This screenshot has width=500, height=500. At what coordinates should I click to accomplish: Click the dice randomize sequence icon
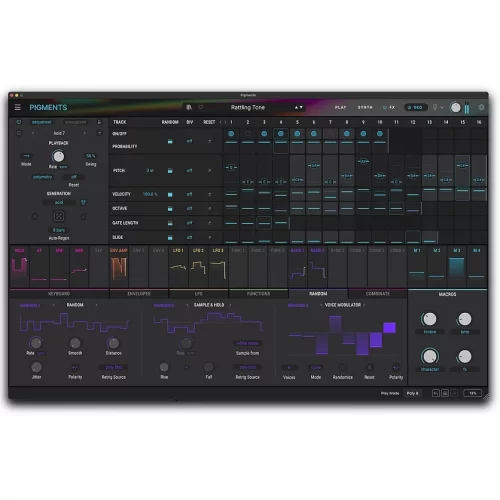tap(59, 216)
